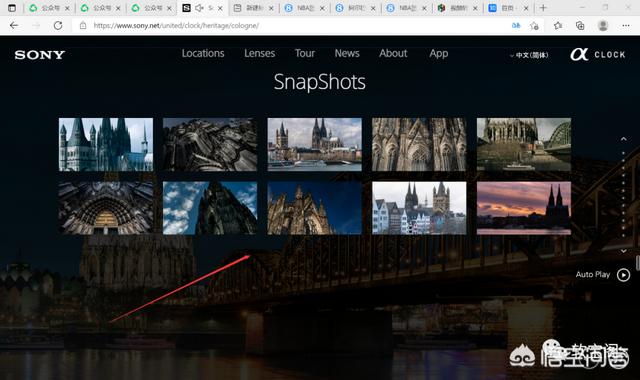The image size is (640, 380).
Task: Open the News menu item
Action: (347, 53)
